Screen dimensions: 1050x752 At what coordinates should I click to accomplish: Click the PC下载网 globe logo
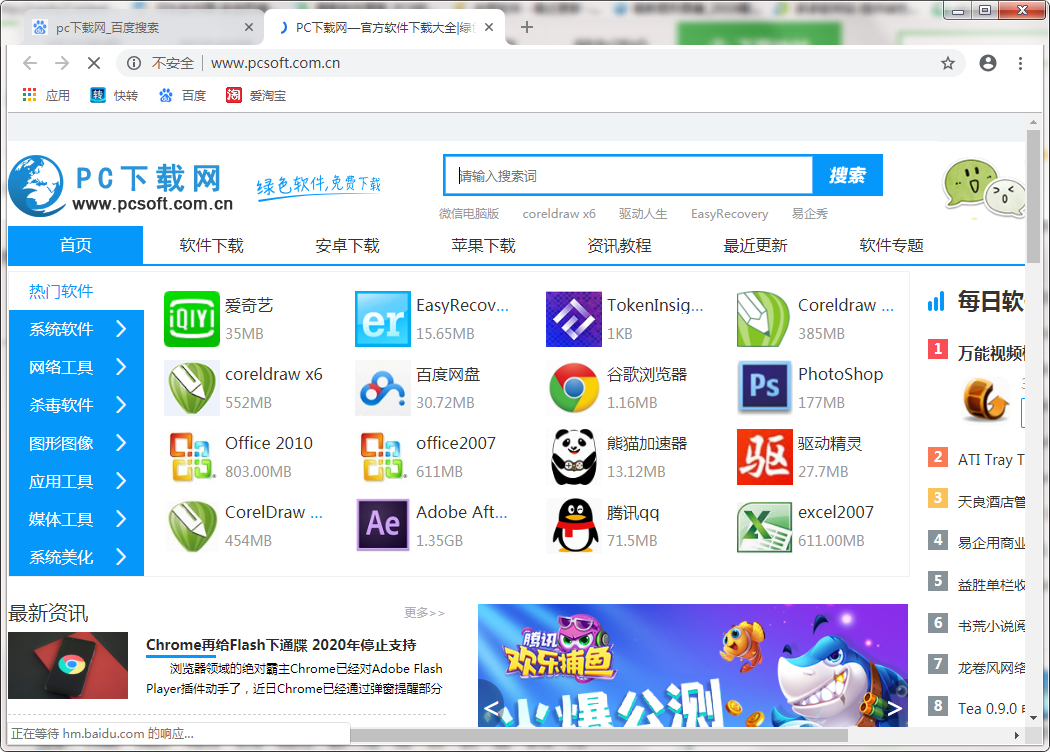[36, 185]
